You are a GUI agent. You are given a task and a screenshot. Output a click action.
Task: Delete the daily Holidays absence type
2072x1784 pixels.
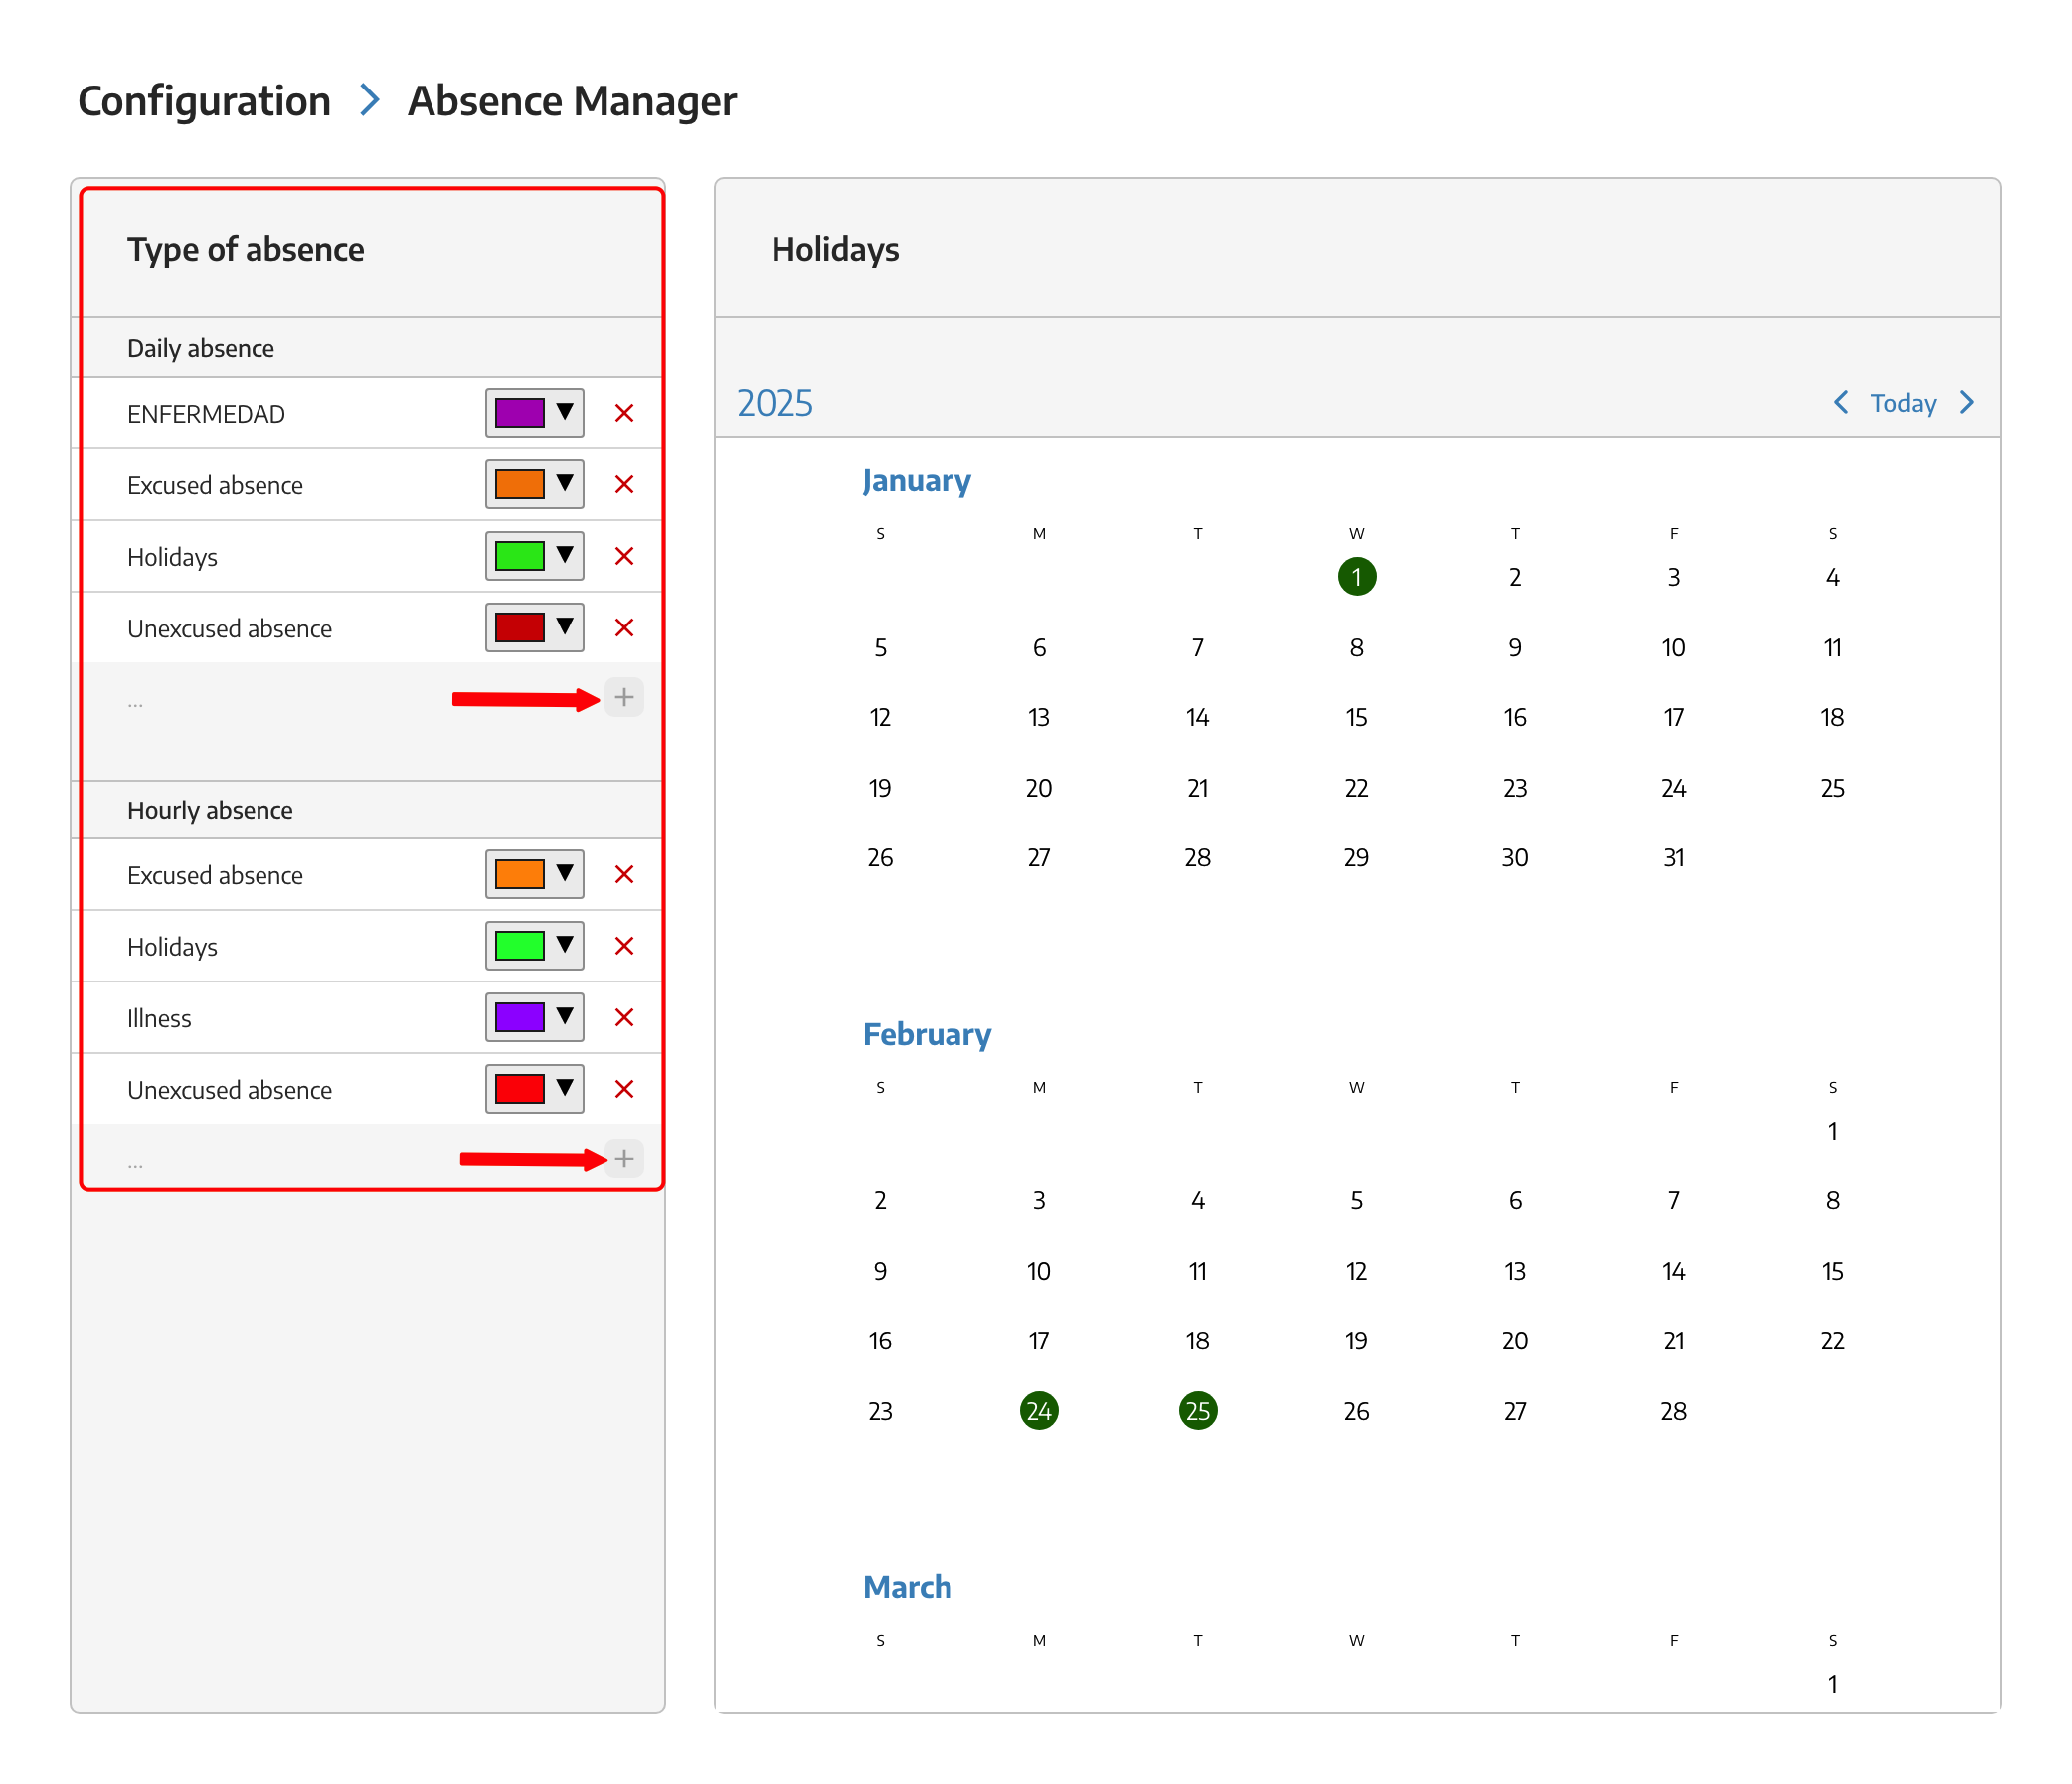[x=624, y=556]
